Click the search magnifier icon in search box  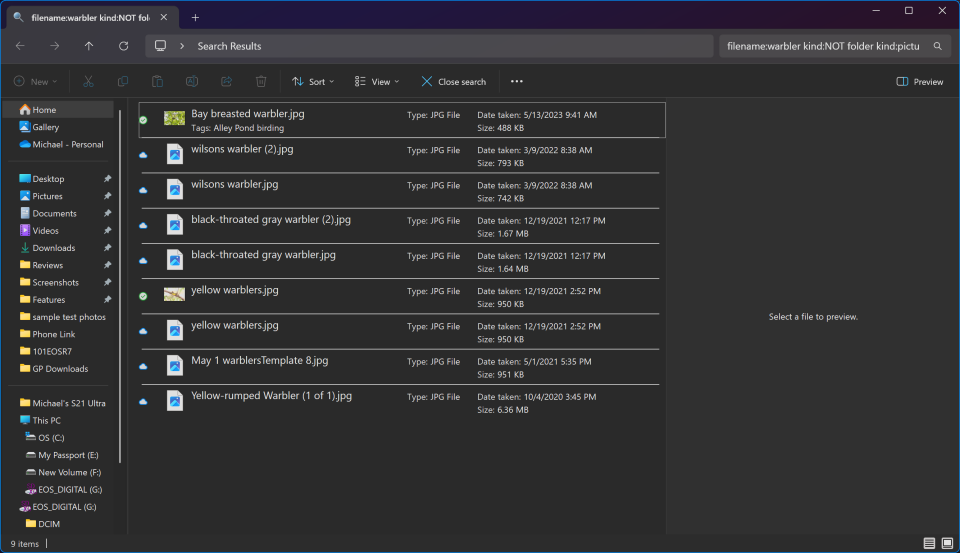[937, 46]
